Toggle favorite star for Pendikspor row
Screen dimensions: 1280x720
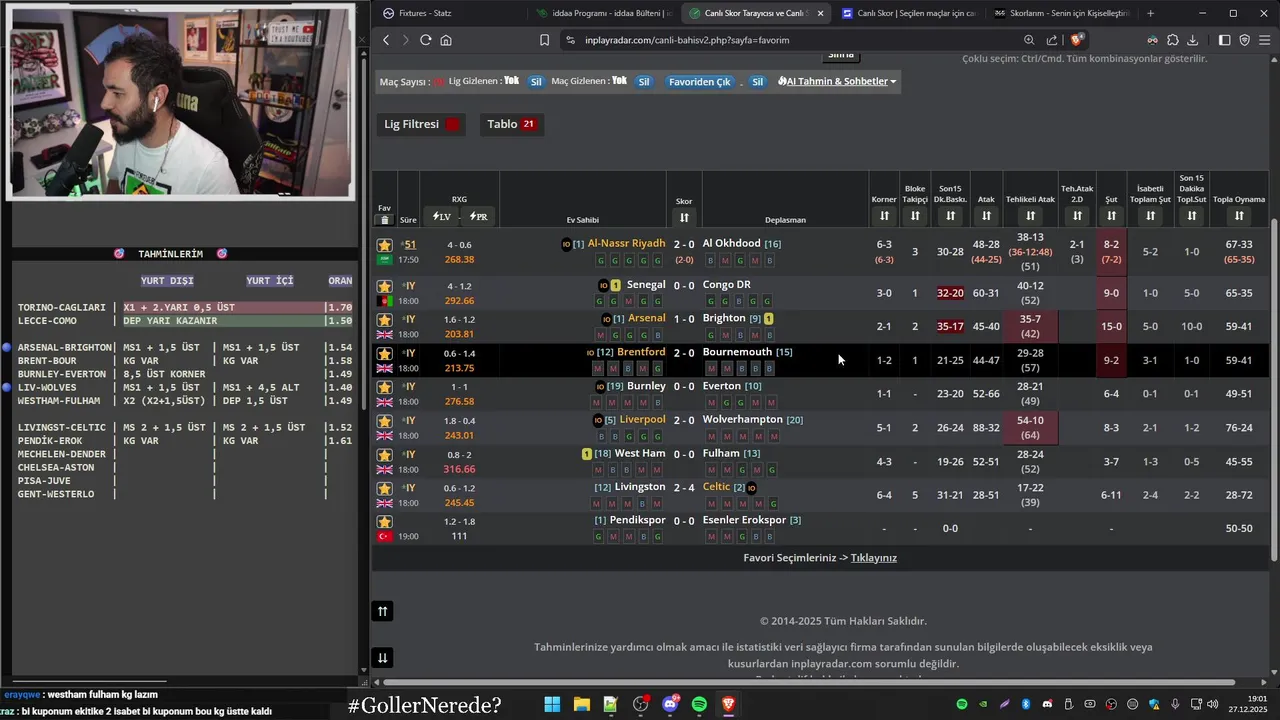384,522
